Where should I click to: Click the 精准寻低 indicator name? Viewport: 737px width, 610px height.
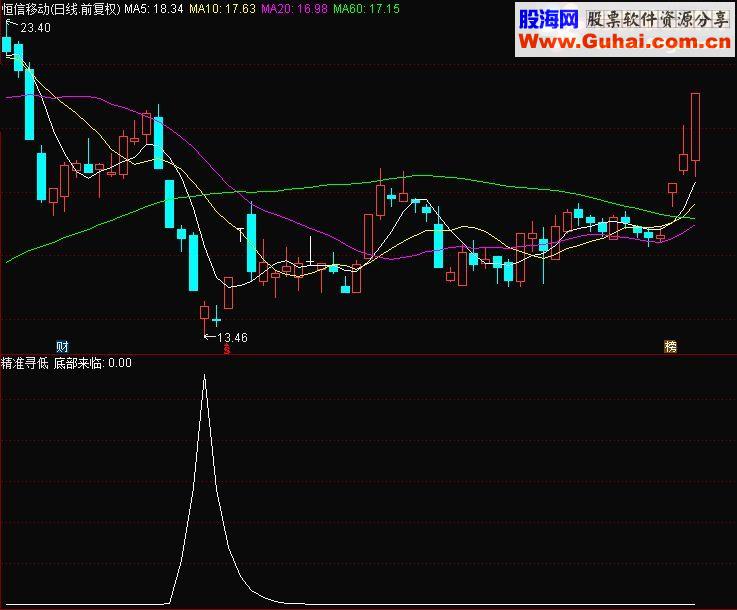[24, 363]
